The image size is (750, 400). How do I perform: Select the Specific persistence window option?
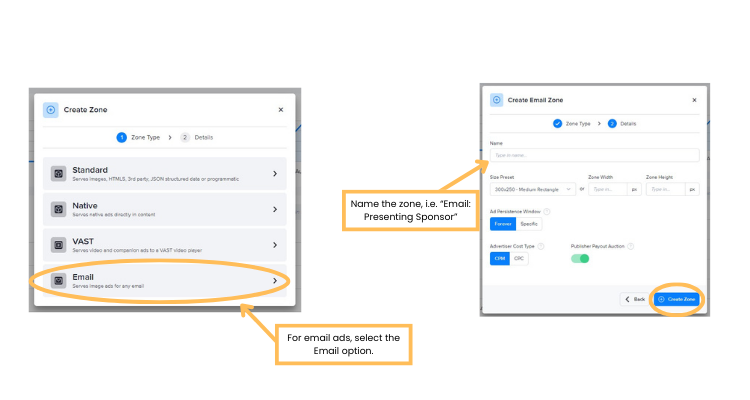point(529,224)
